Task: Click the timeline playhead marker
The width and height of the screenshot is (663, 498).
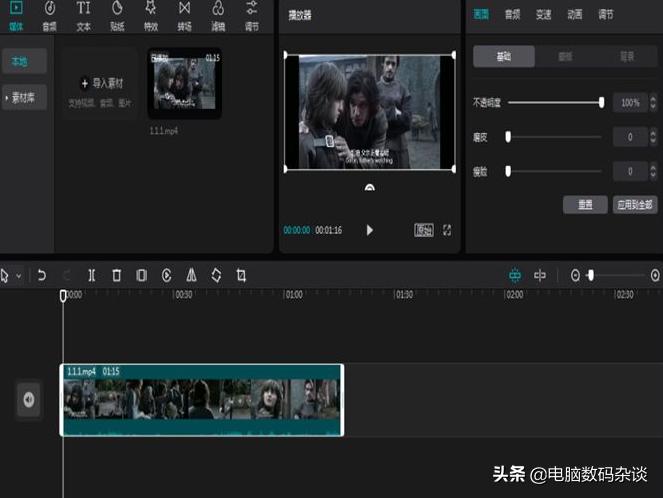Action: [x=63, y=296]
